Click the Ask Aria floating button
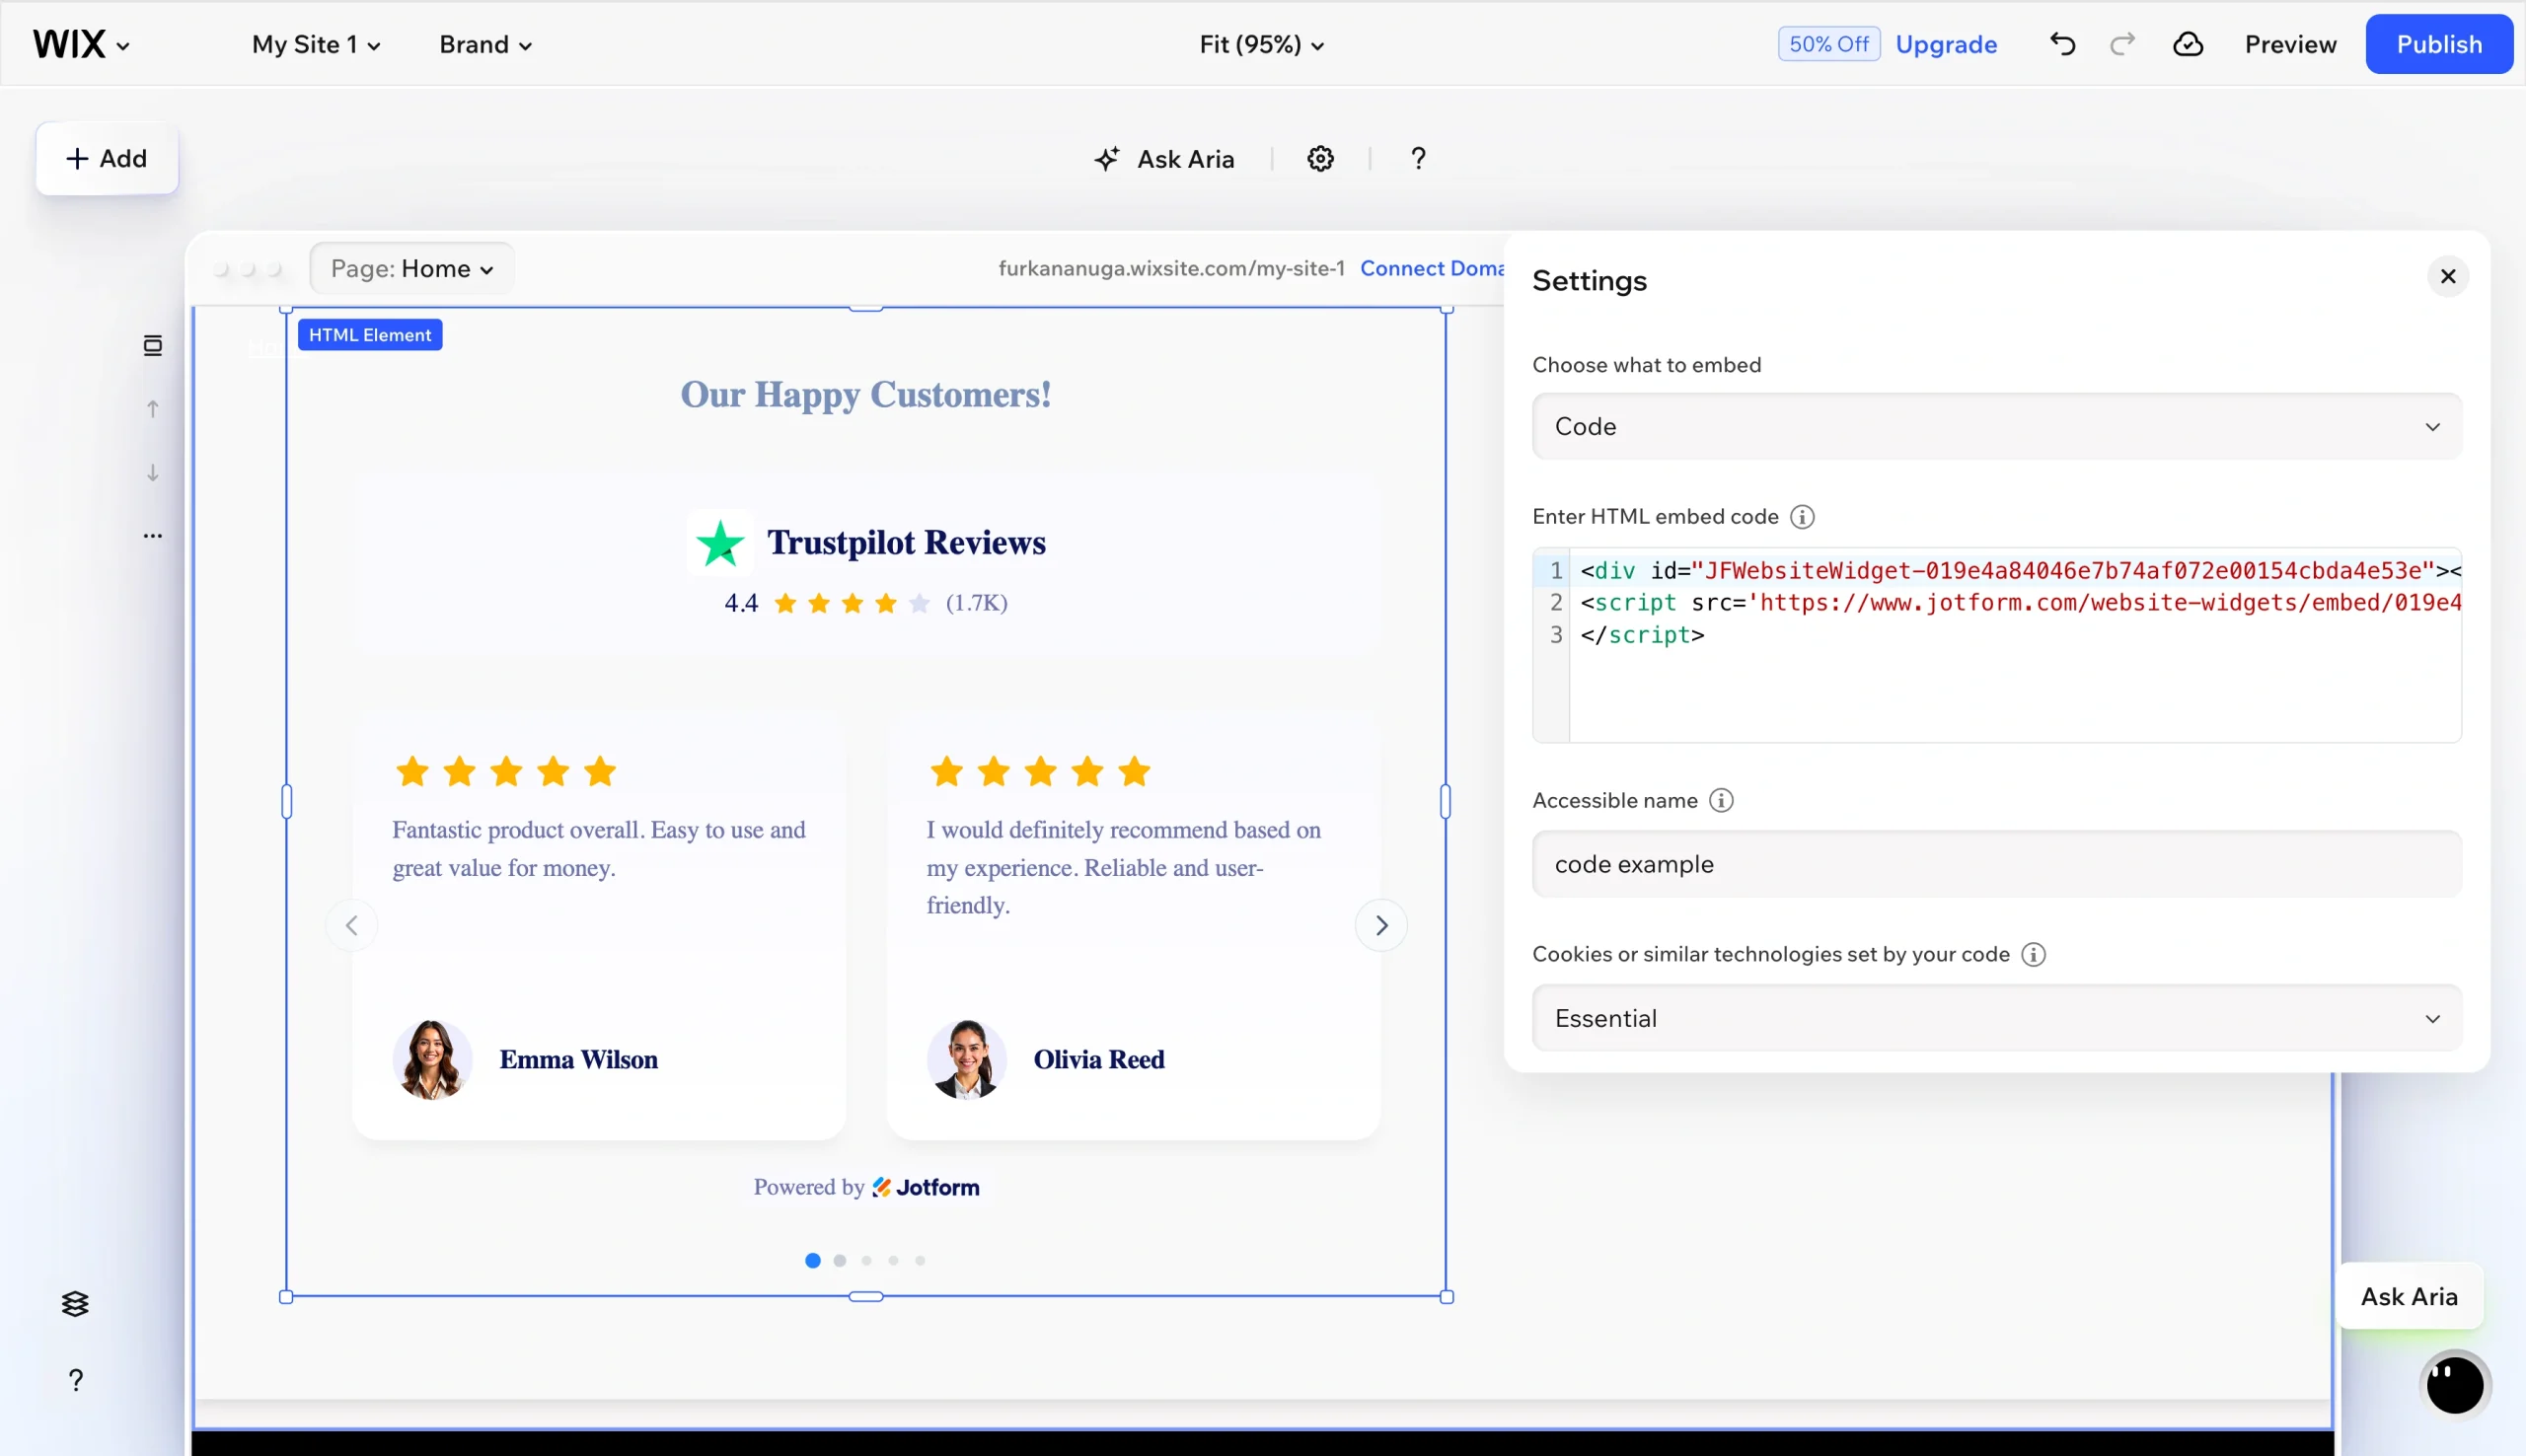The width and height of the screenshot is (2526, 1456). [x=2408, y=1296]
